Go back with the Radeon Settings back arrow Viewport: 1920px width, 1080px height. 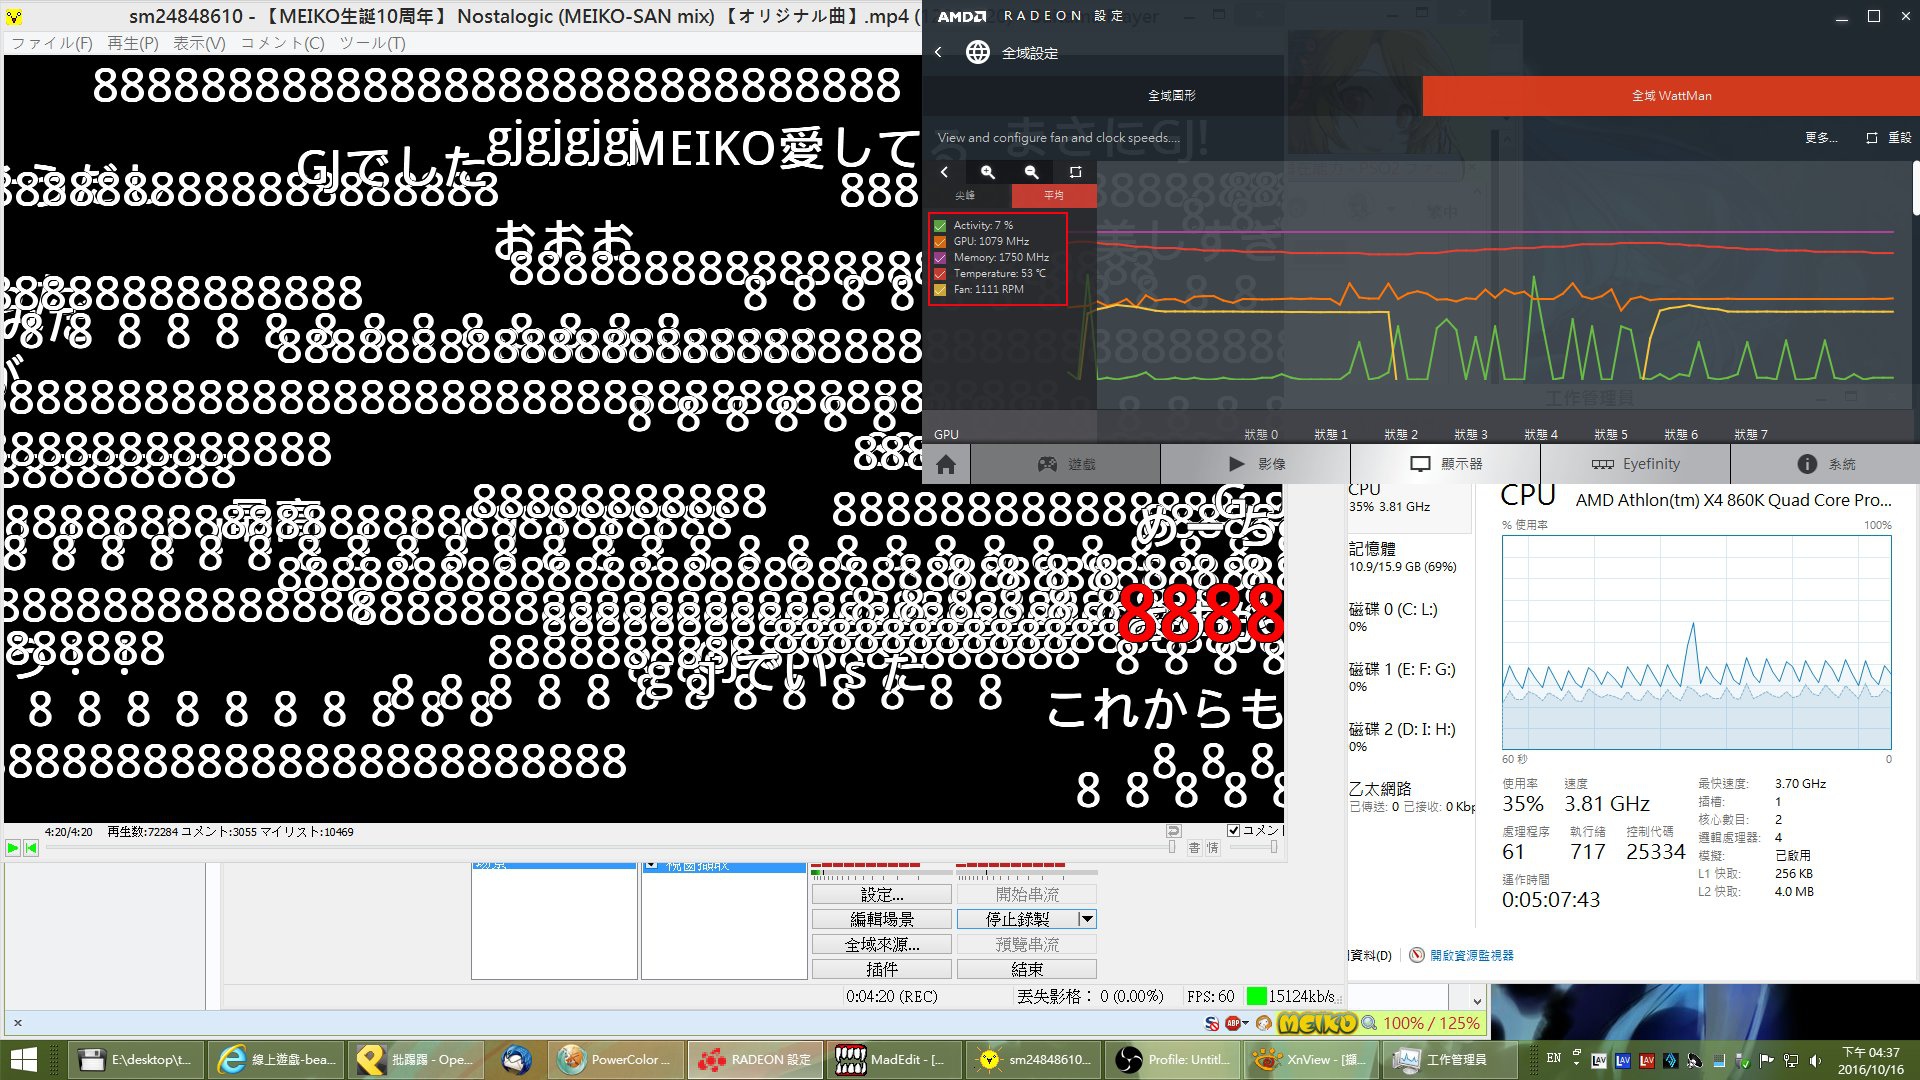click(x=938, y=52)
